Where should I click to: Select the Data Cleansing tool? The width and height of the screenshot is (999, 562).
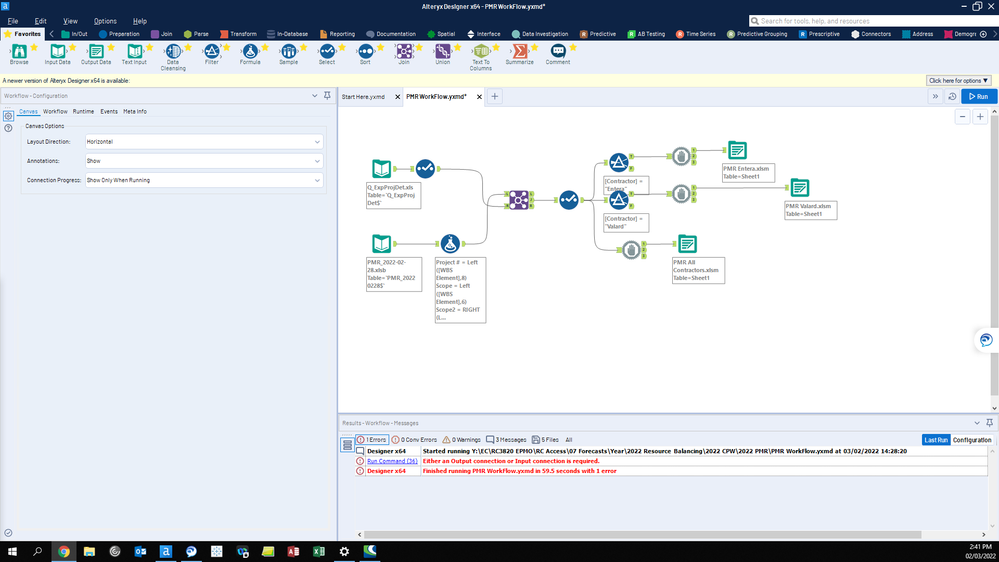pos(173,51)
